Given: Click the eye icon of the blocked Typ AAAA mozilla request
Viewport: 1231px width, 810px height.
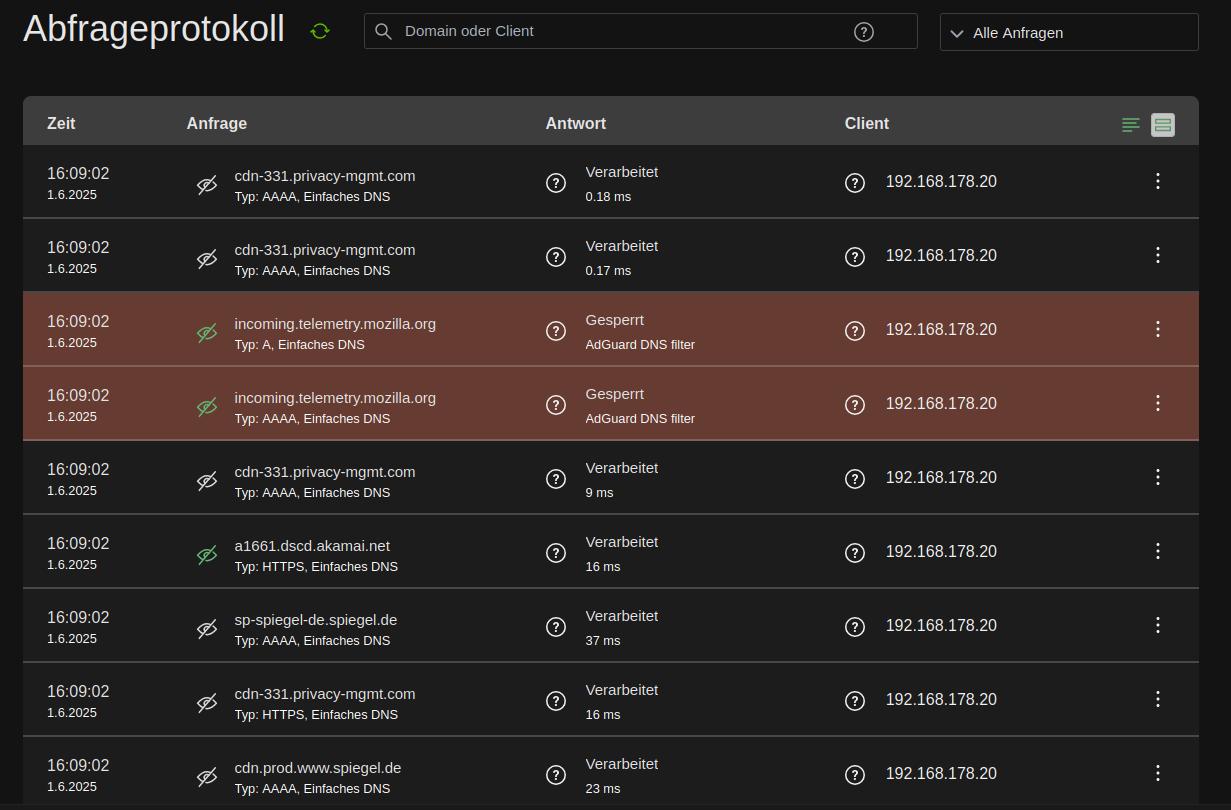Looking at the screenshot, I should 207,407.
